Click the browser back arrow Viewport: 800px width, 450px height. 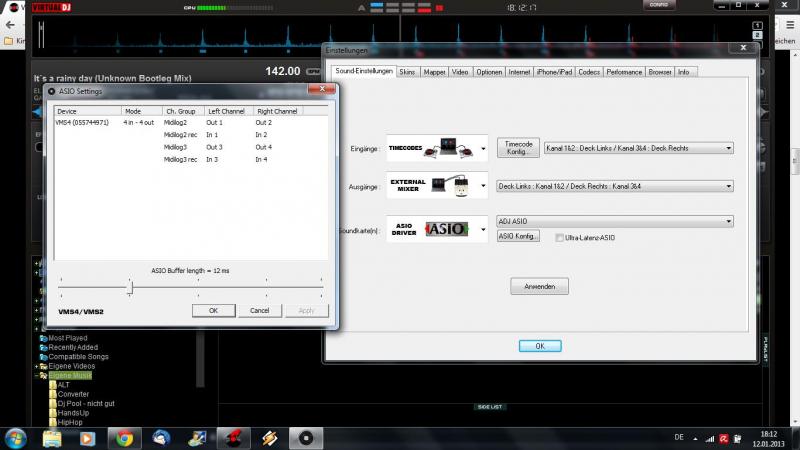click(10, 24)
